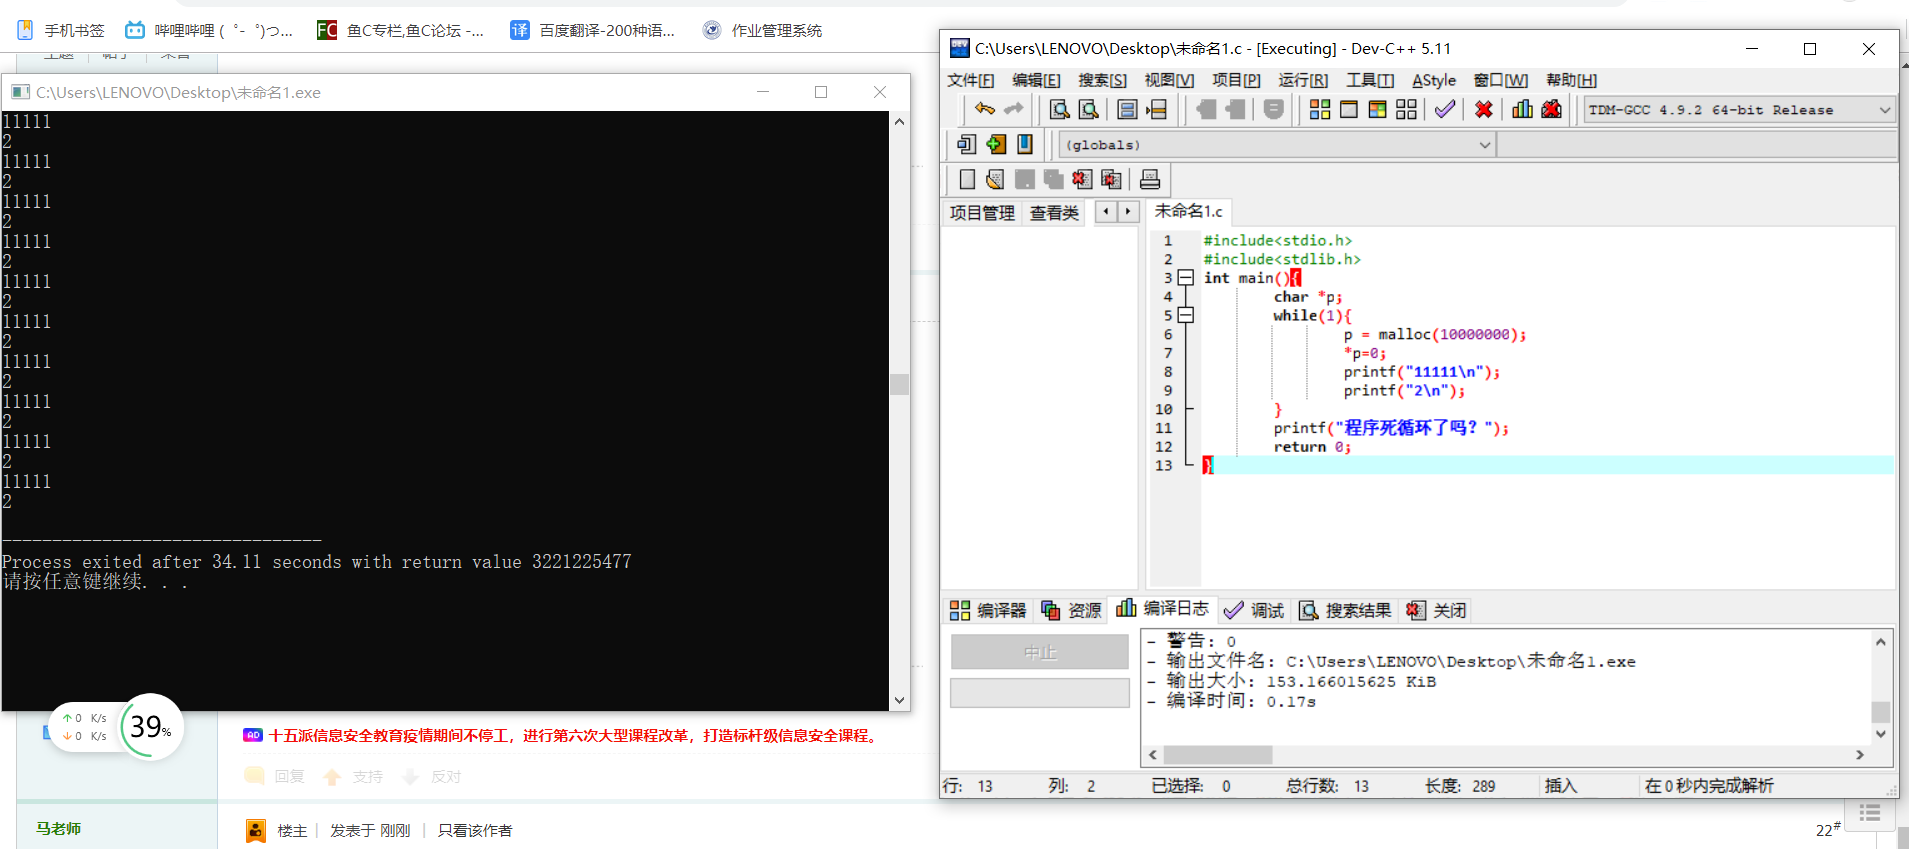The image size is (1909, 849).
Task: Open the 手机书签 bookmark in browser
Action: click(61, 30)
